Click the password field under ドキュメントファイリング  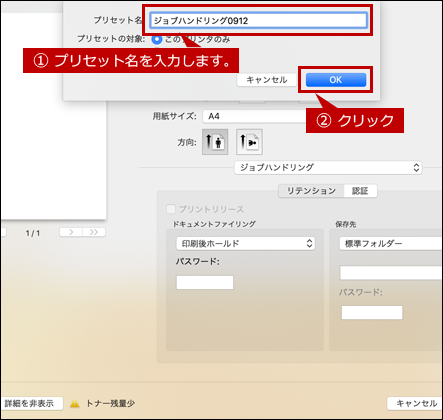coord(205,282)
